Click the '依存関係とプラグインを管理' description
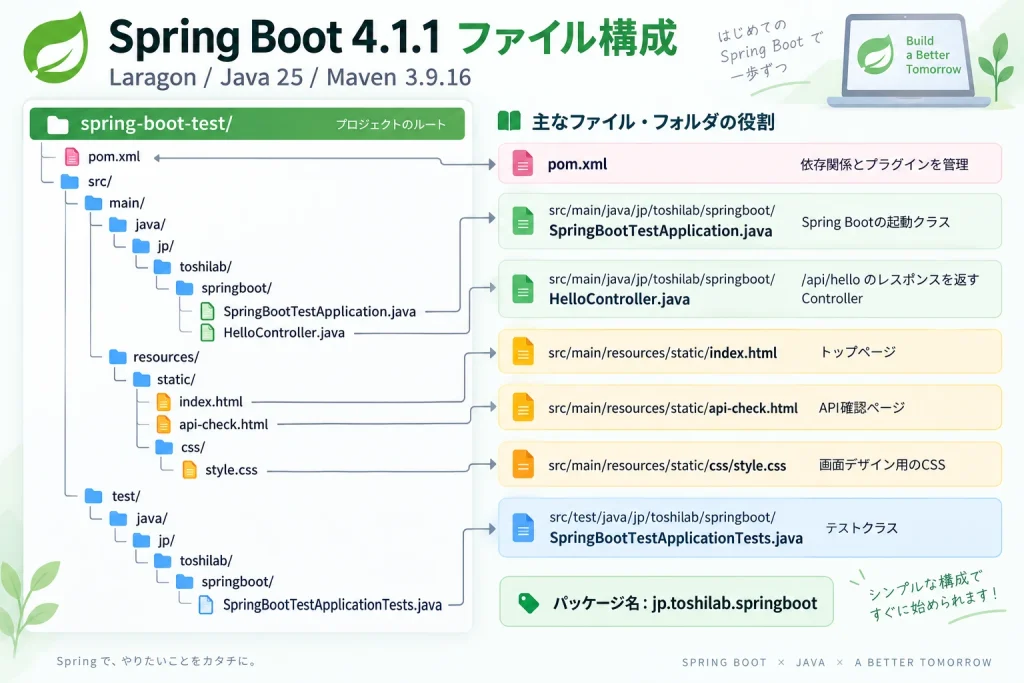Image resolution: width=1024 pixels, height=683 pixels. [x=884, y=164]
